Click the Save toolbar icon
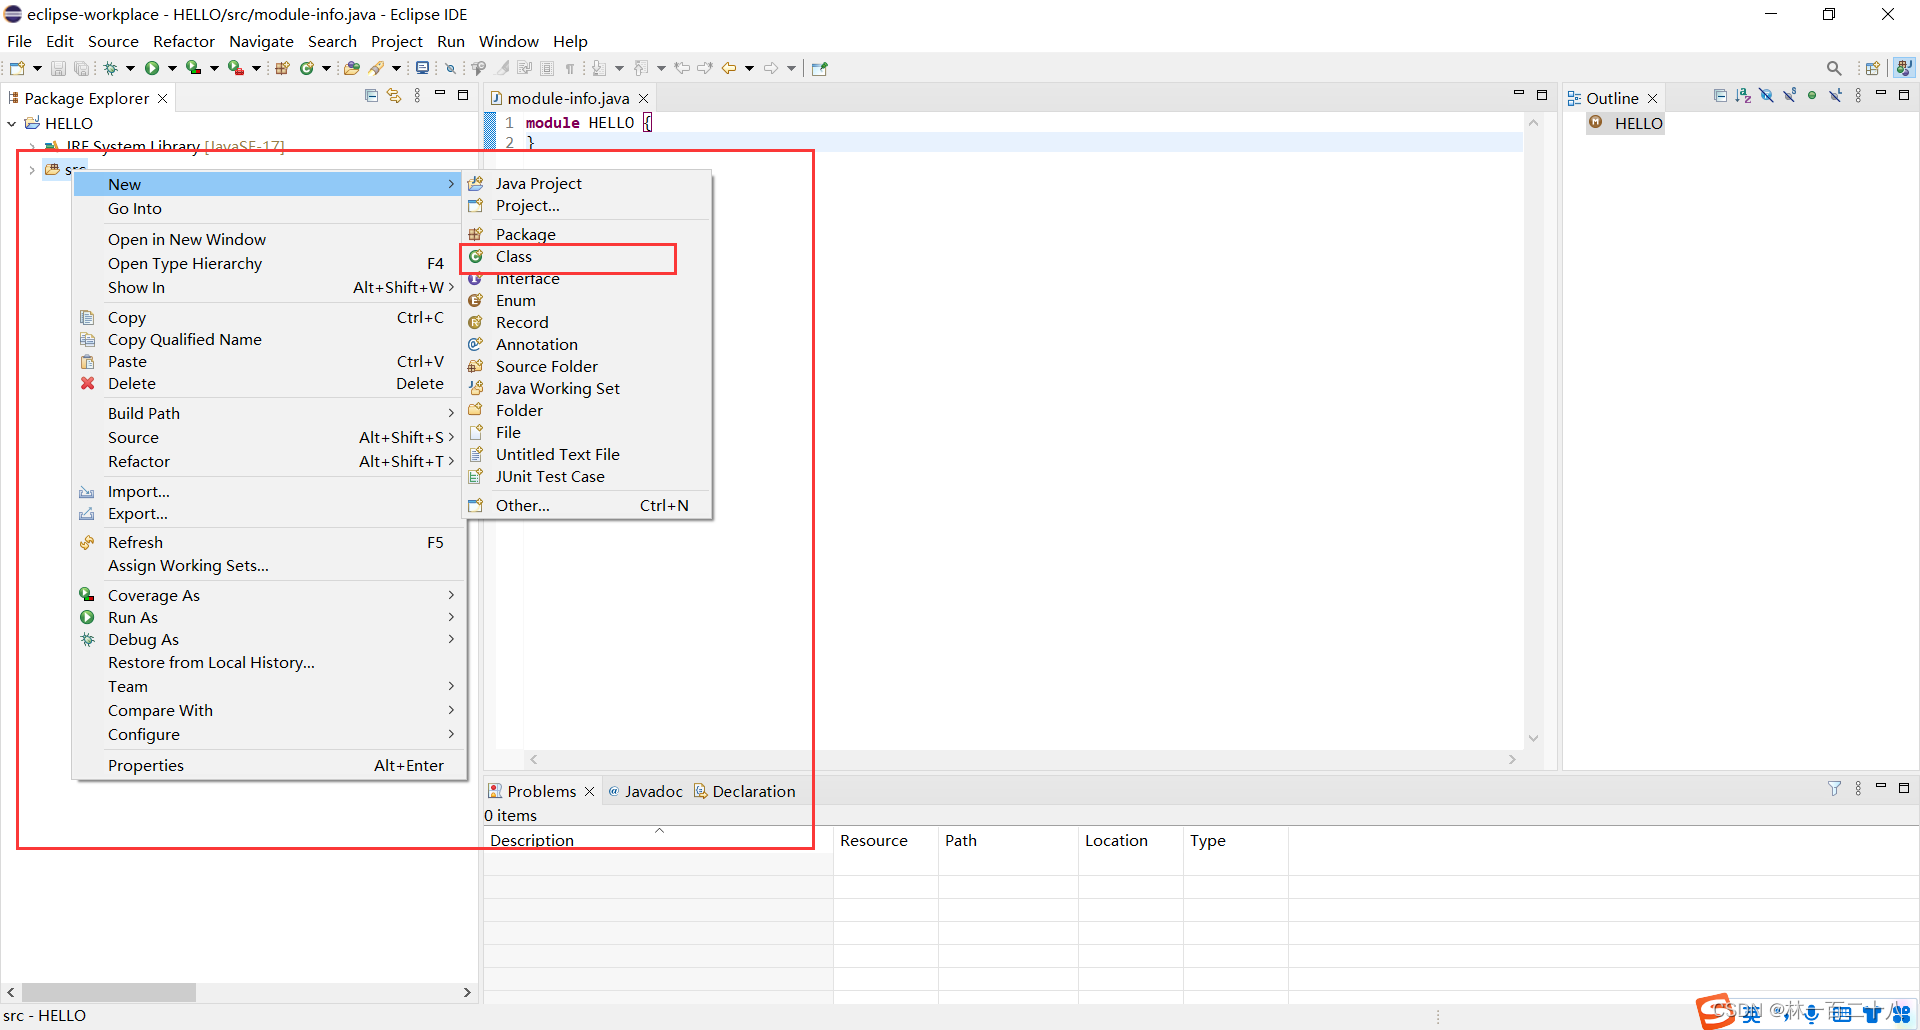1920x1030 pixels. [58, 68]
